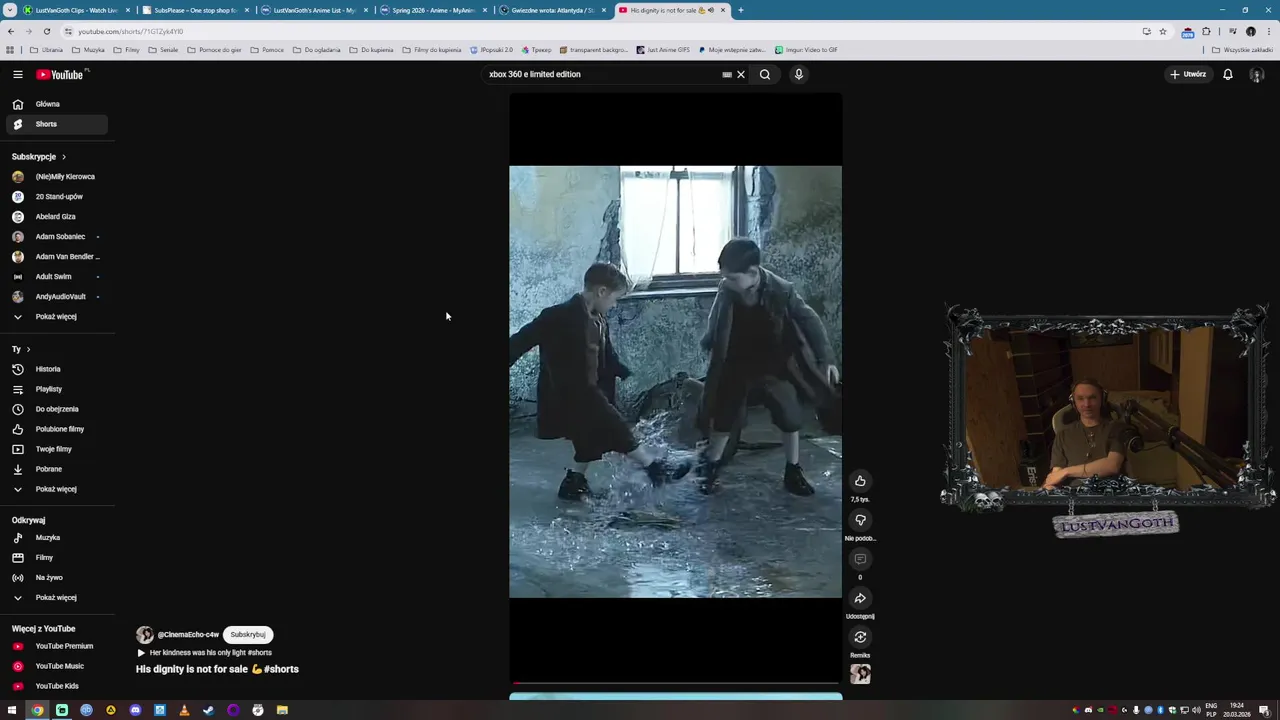Open Chrome extensions puzzle icon
Viewport: 1280px width, 720px height.
(x=1206, y=31)
